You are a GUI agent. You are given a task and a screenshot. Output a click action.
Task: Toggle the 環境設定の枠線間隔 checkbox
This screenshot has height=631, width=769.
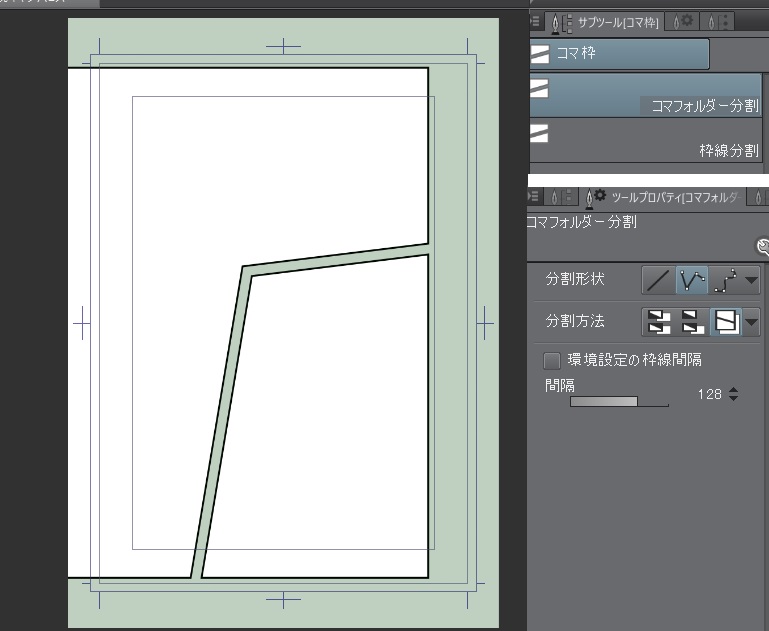pyautogui.click(x=552, y=360)
